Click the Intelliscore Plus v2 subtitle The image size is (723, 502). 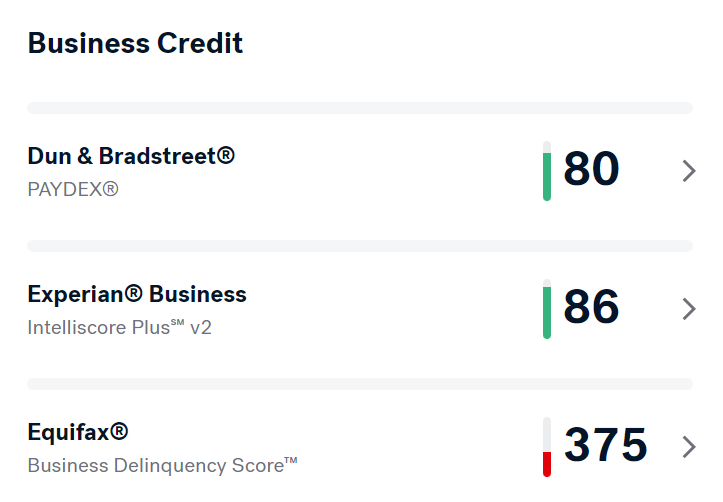click(x=119, y=327)
